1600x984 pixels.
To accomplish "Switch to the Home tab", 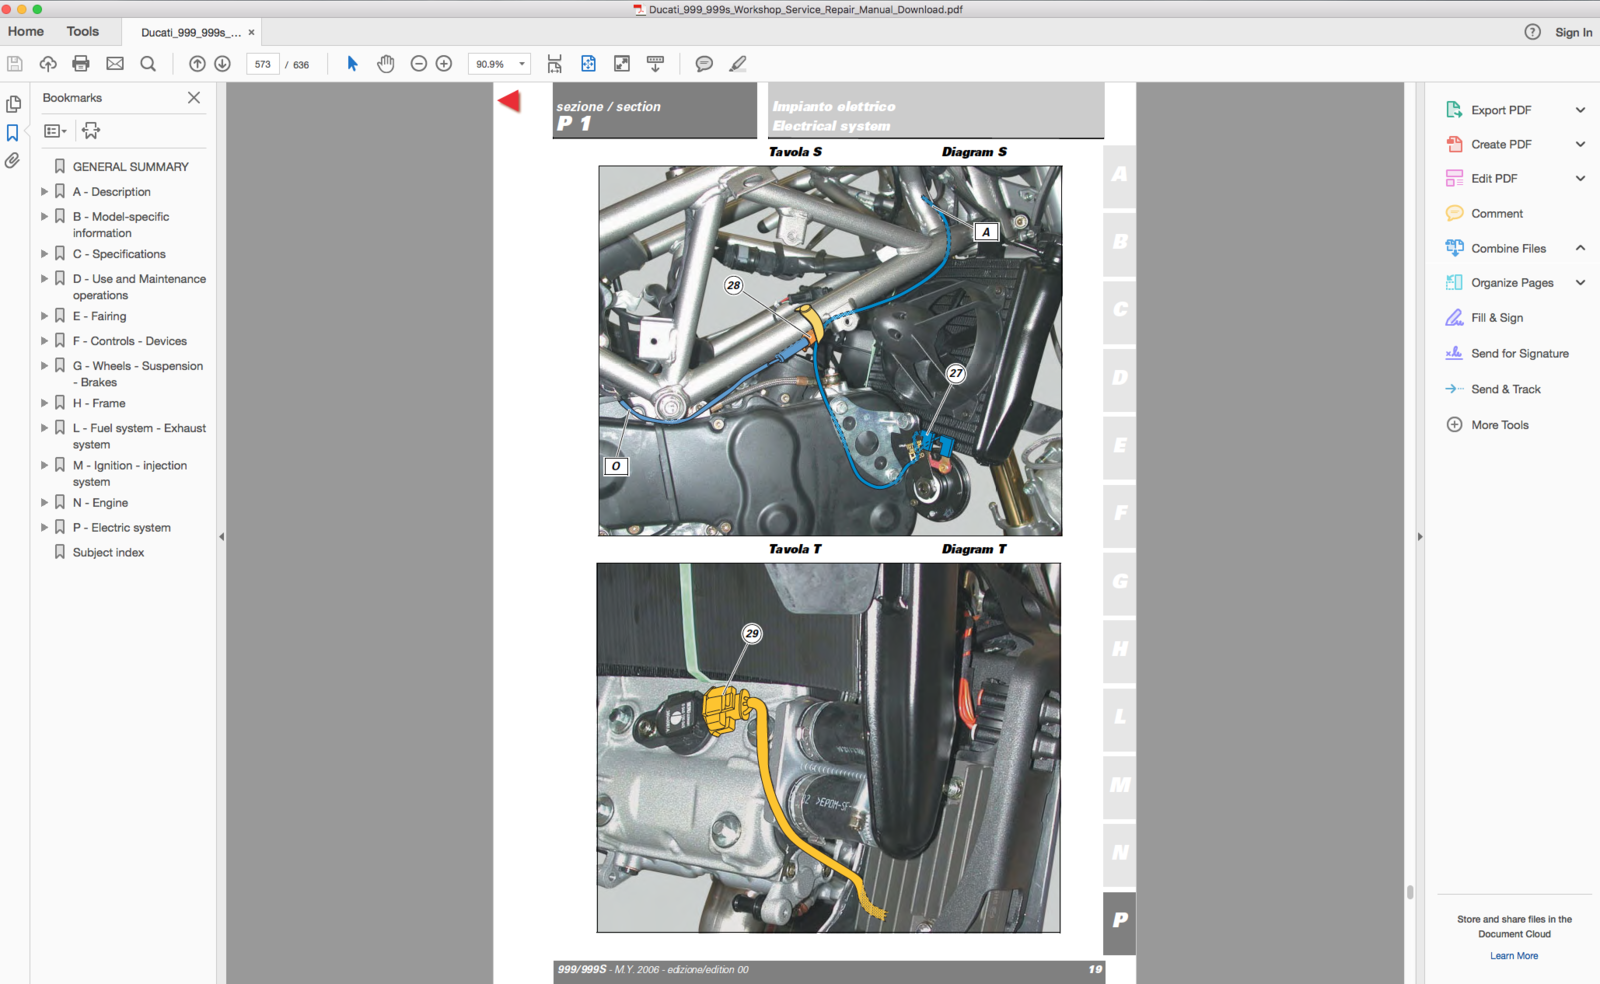I will (x=26, y=32).
